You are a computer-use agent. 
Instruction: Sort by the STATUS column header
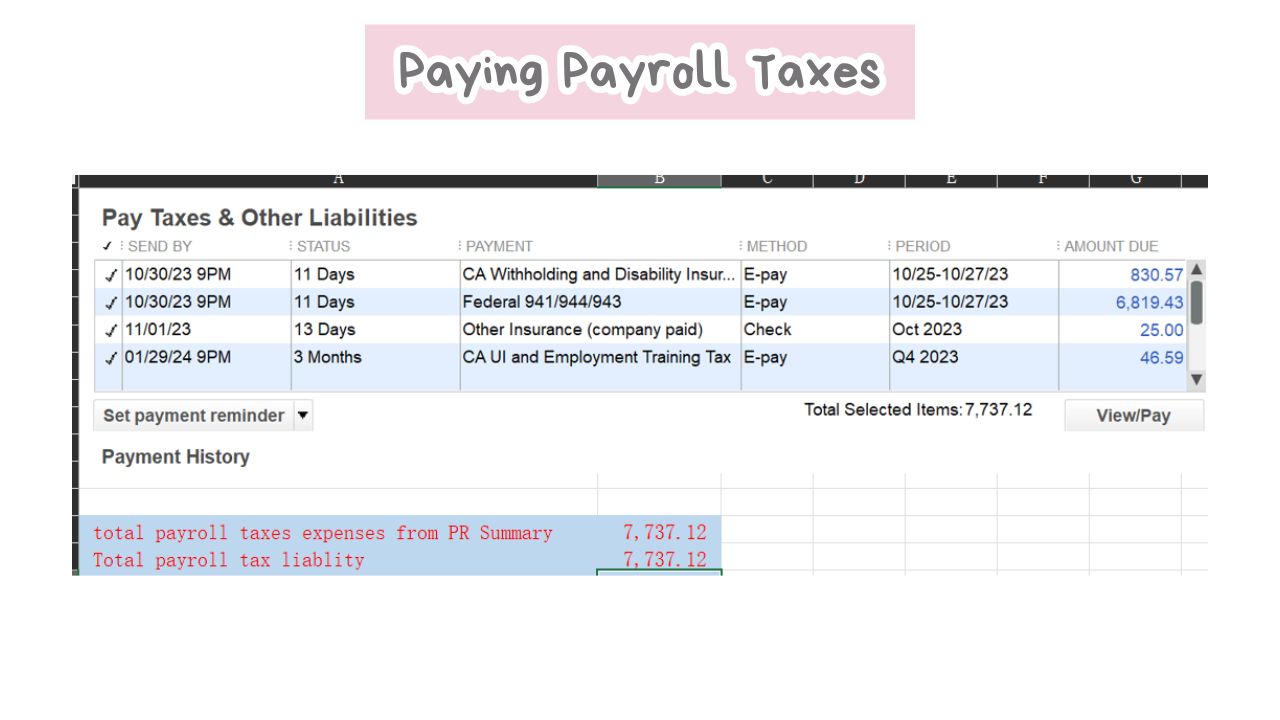click(x=324, y=246)
